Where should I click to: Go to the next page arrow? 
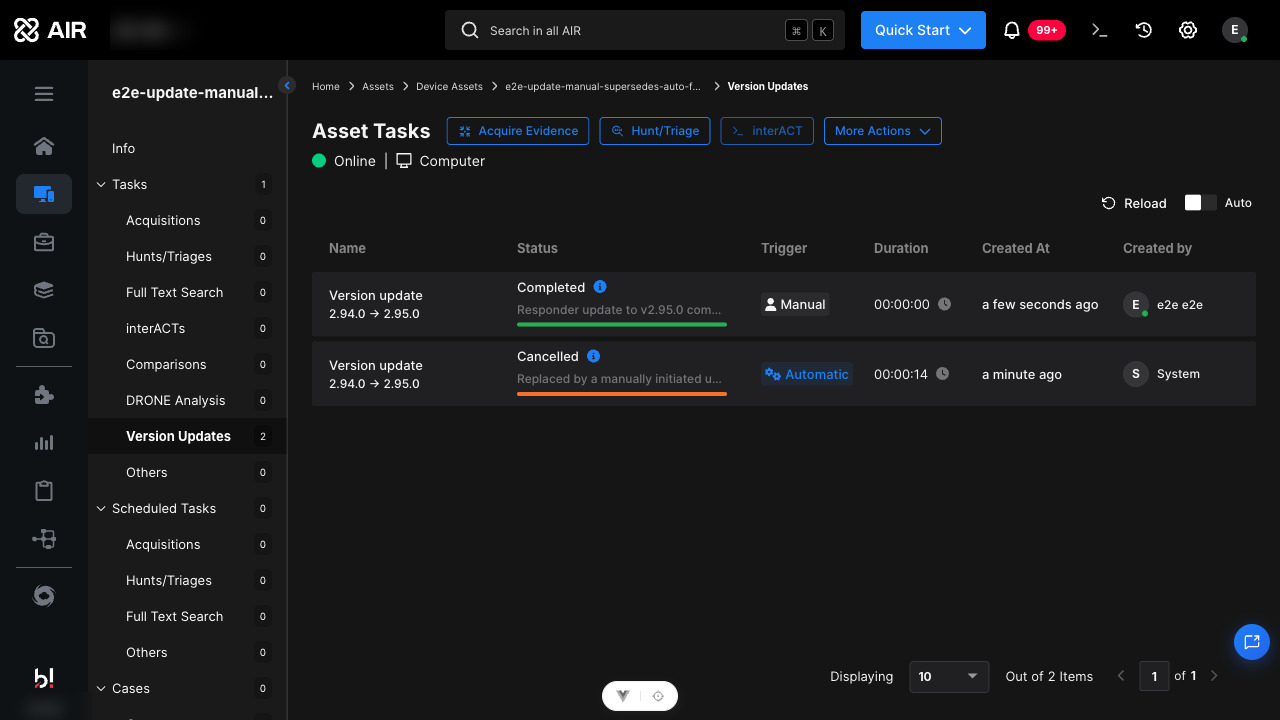pyautogui.click(x=1214, y=677)
